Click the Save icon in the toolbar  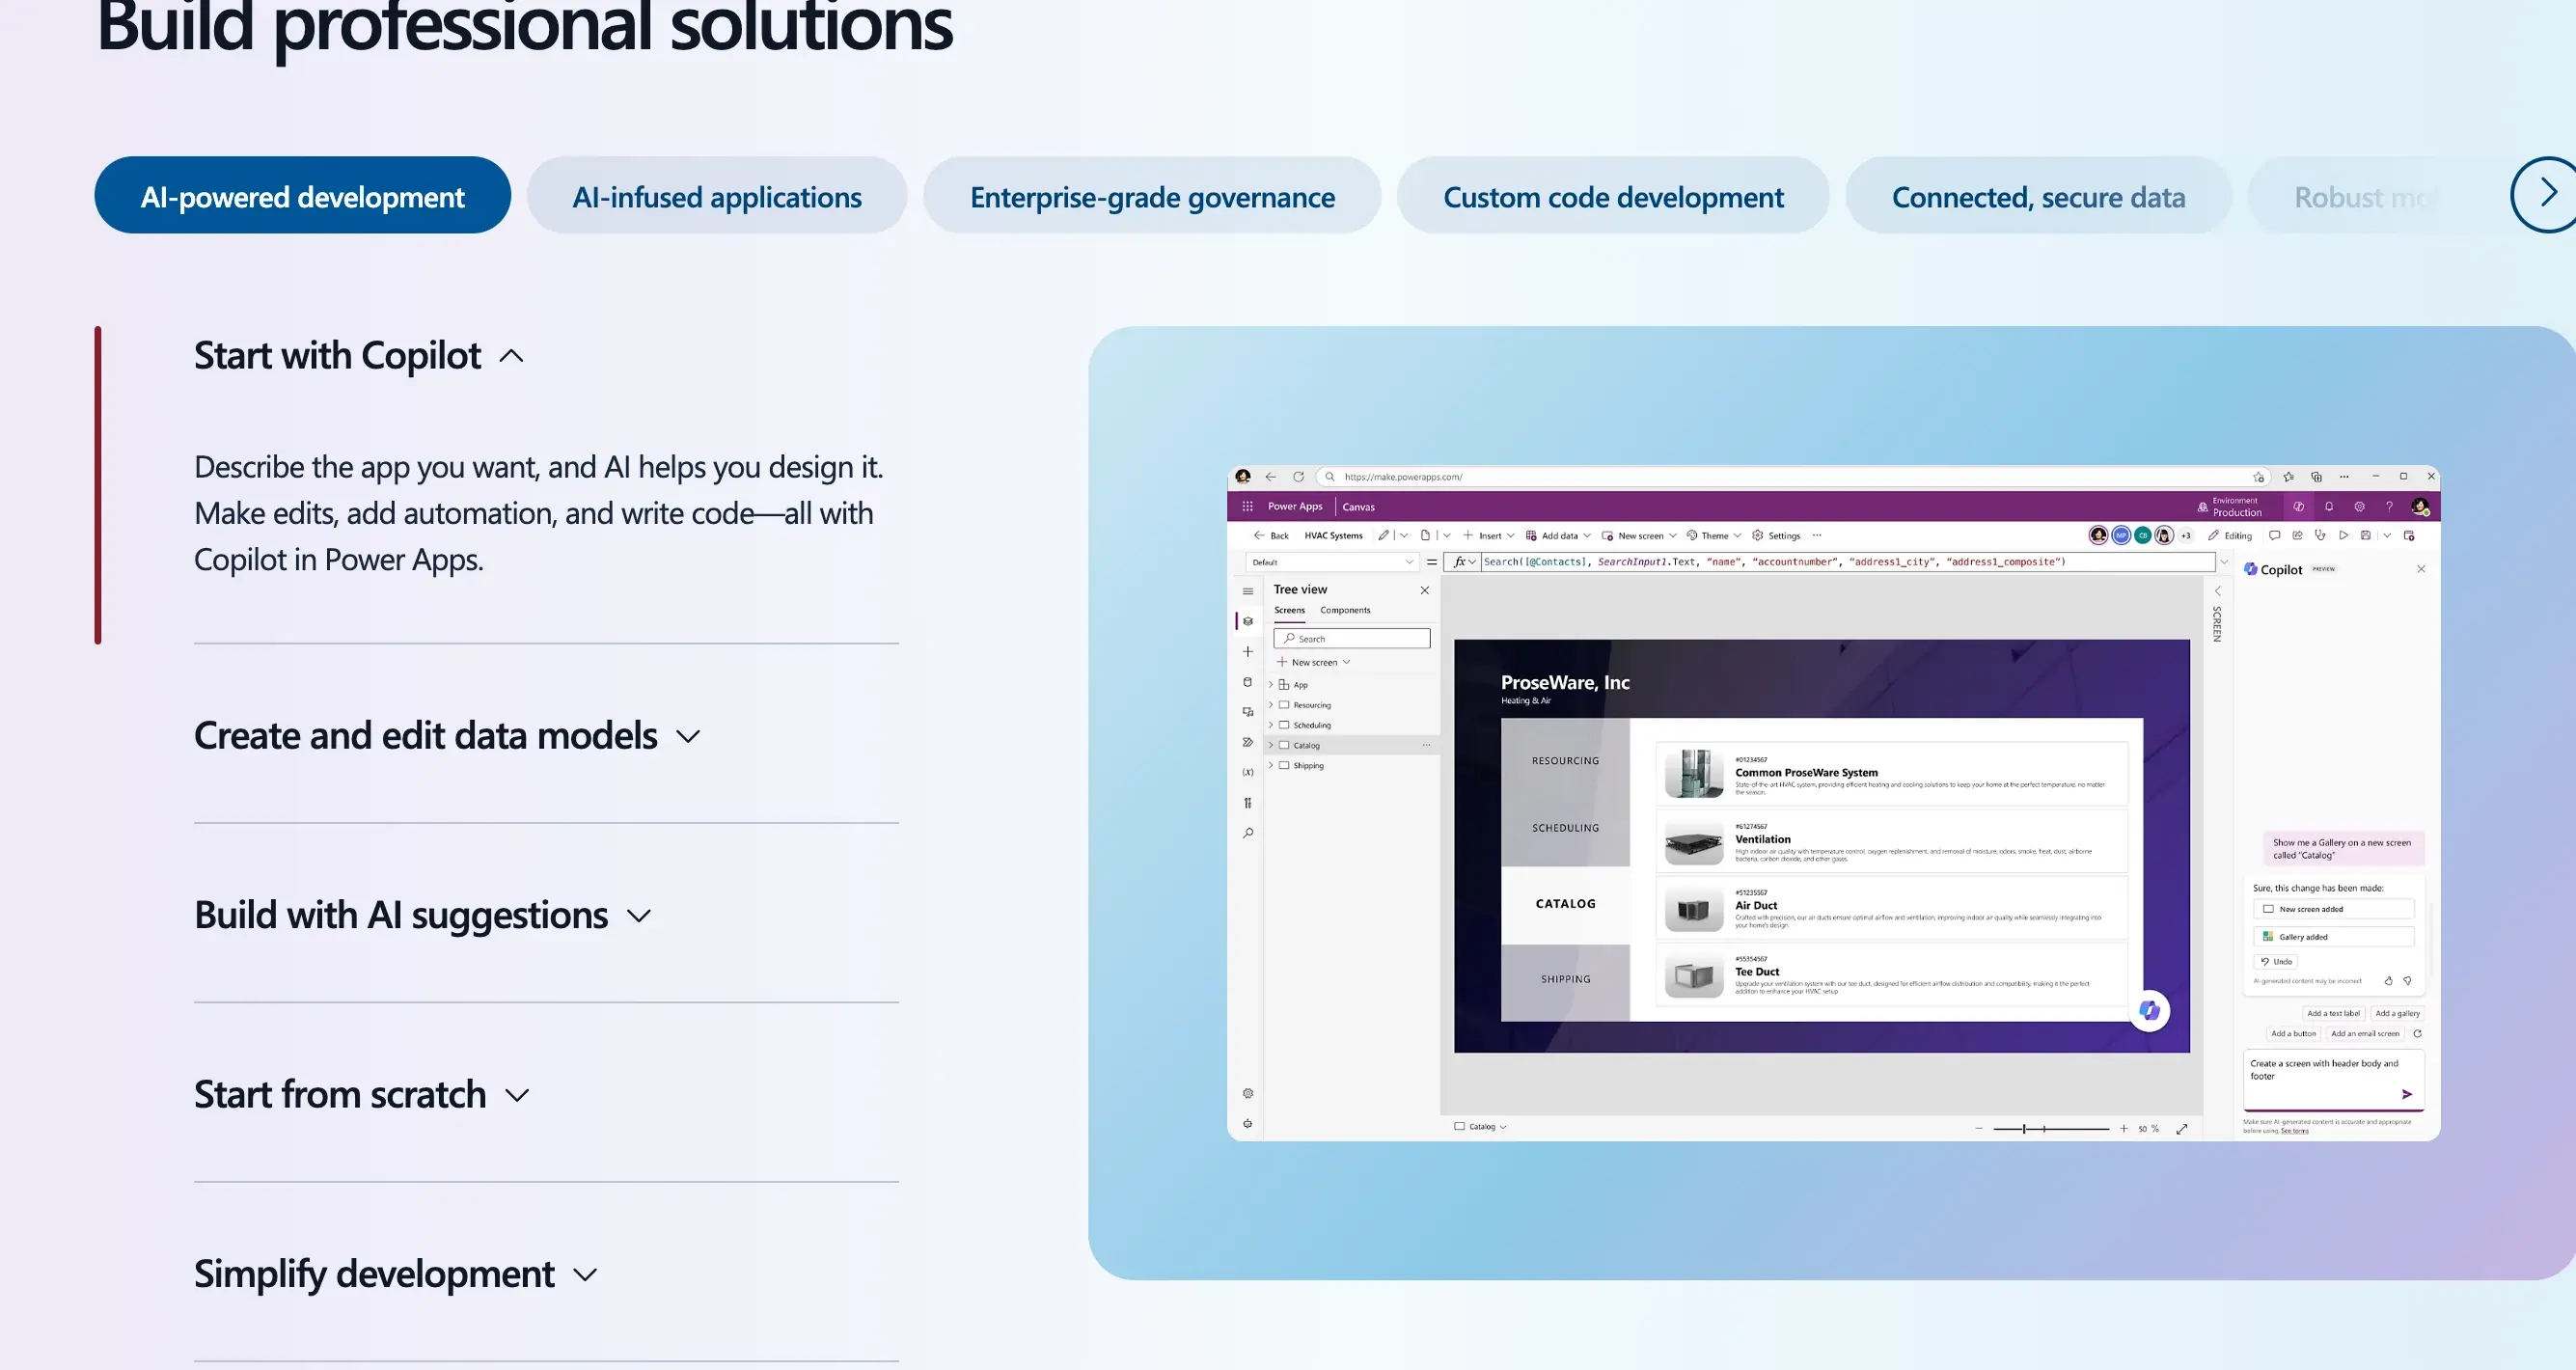click(x=2365, y=535)
